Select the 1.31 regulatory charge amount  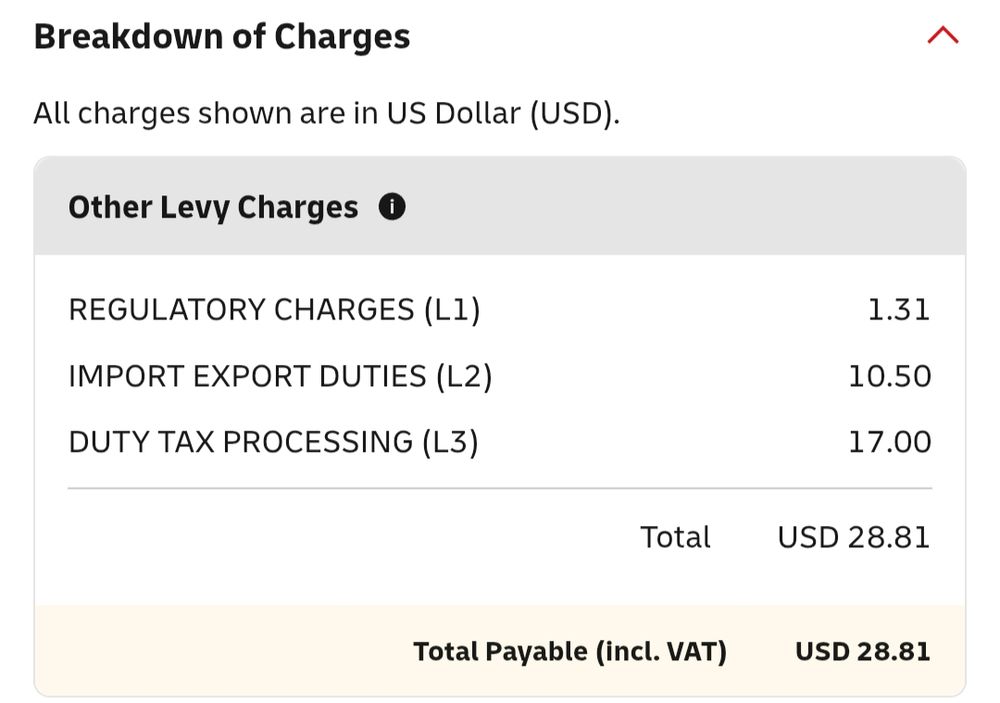898,310
